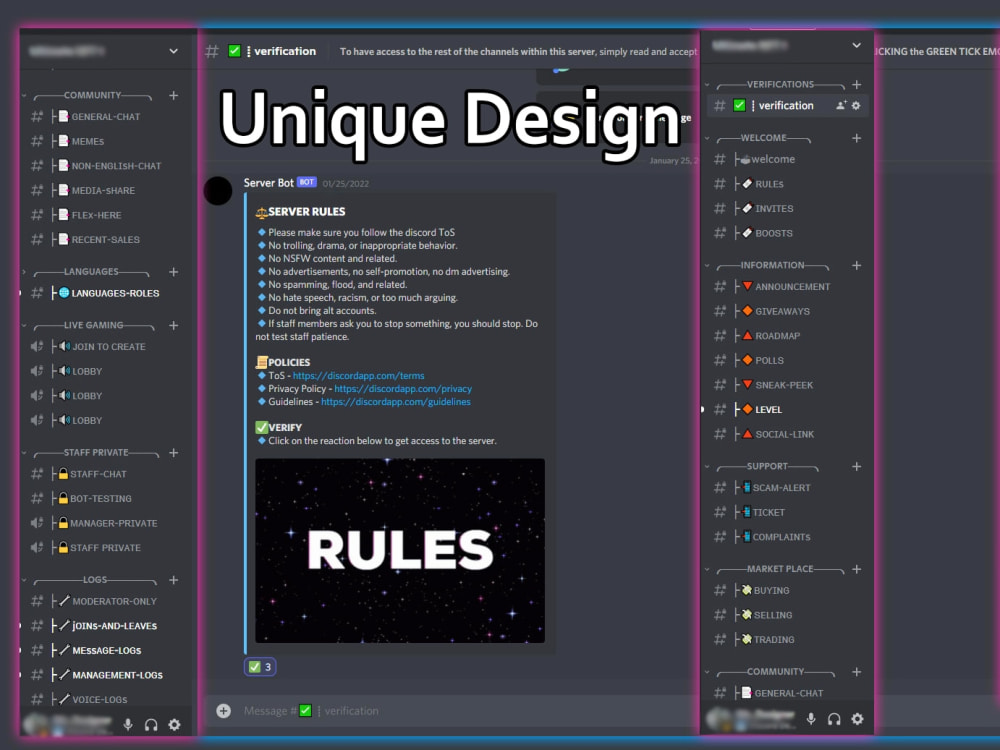The height and width of the screenshot is (750, 1000).
Task: Select verification channel in right panel
Action: click(x=787, y=105)
